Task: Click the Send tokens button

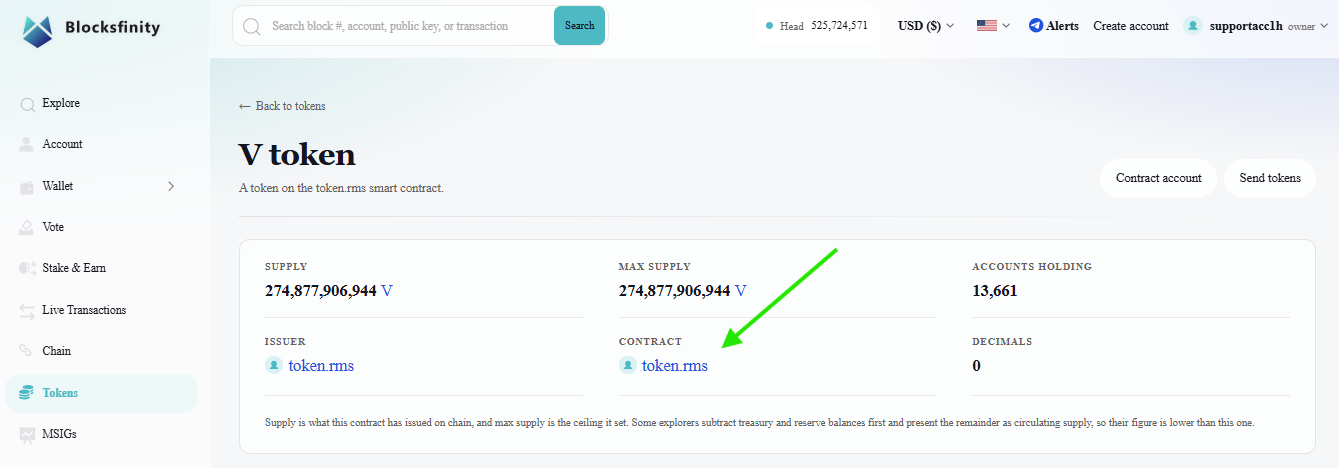Action: point(1270,178)
